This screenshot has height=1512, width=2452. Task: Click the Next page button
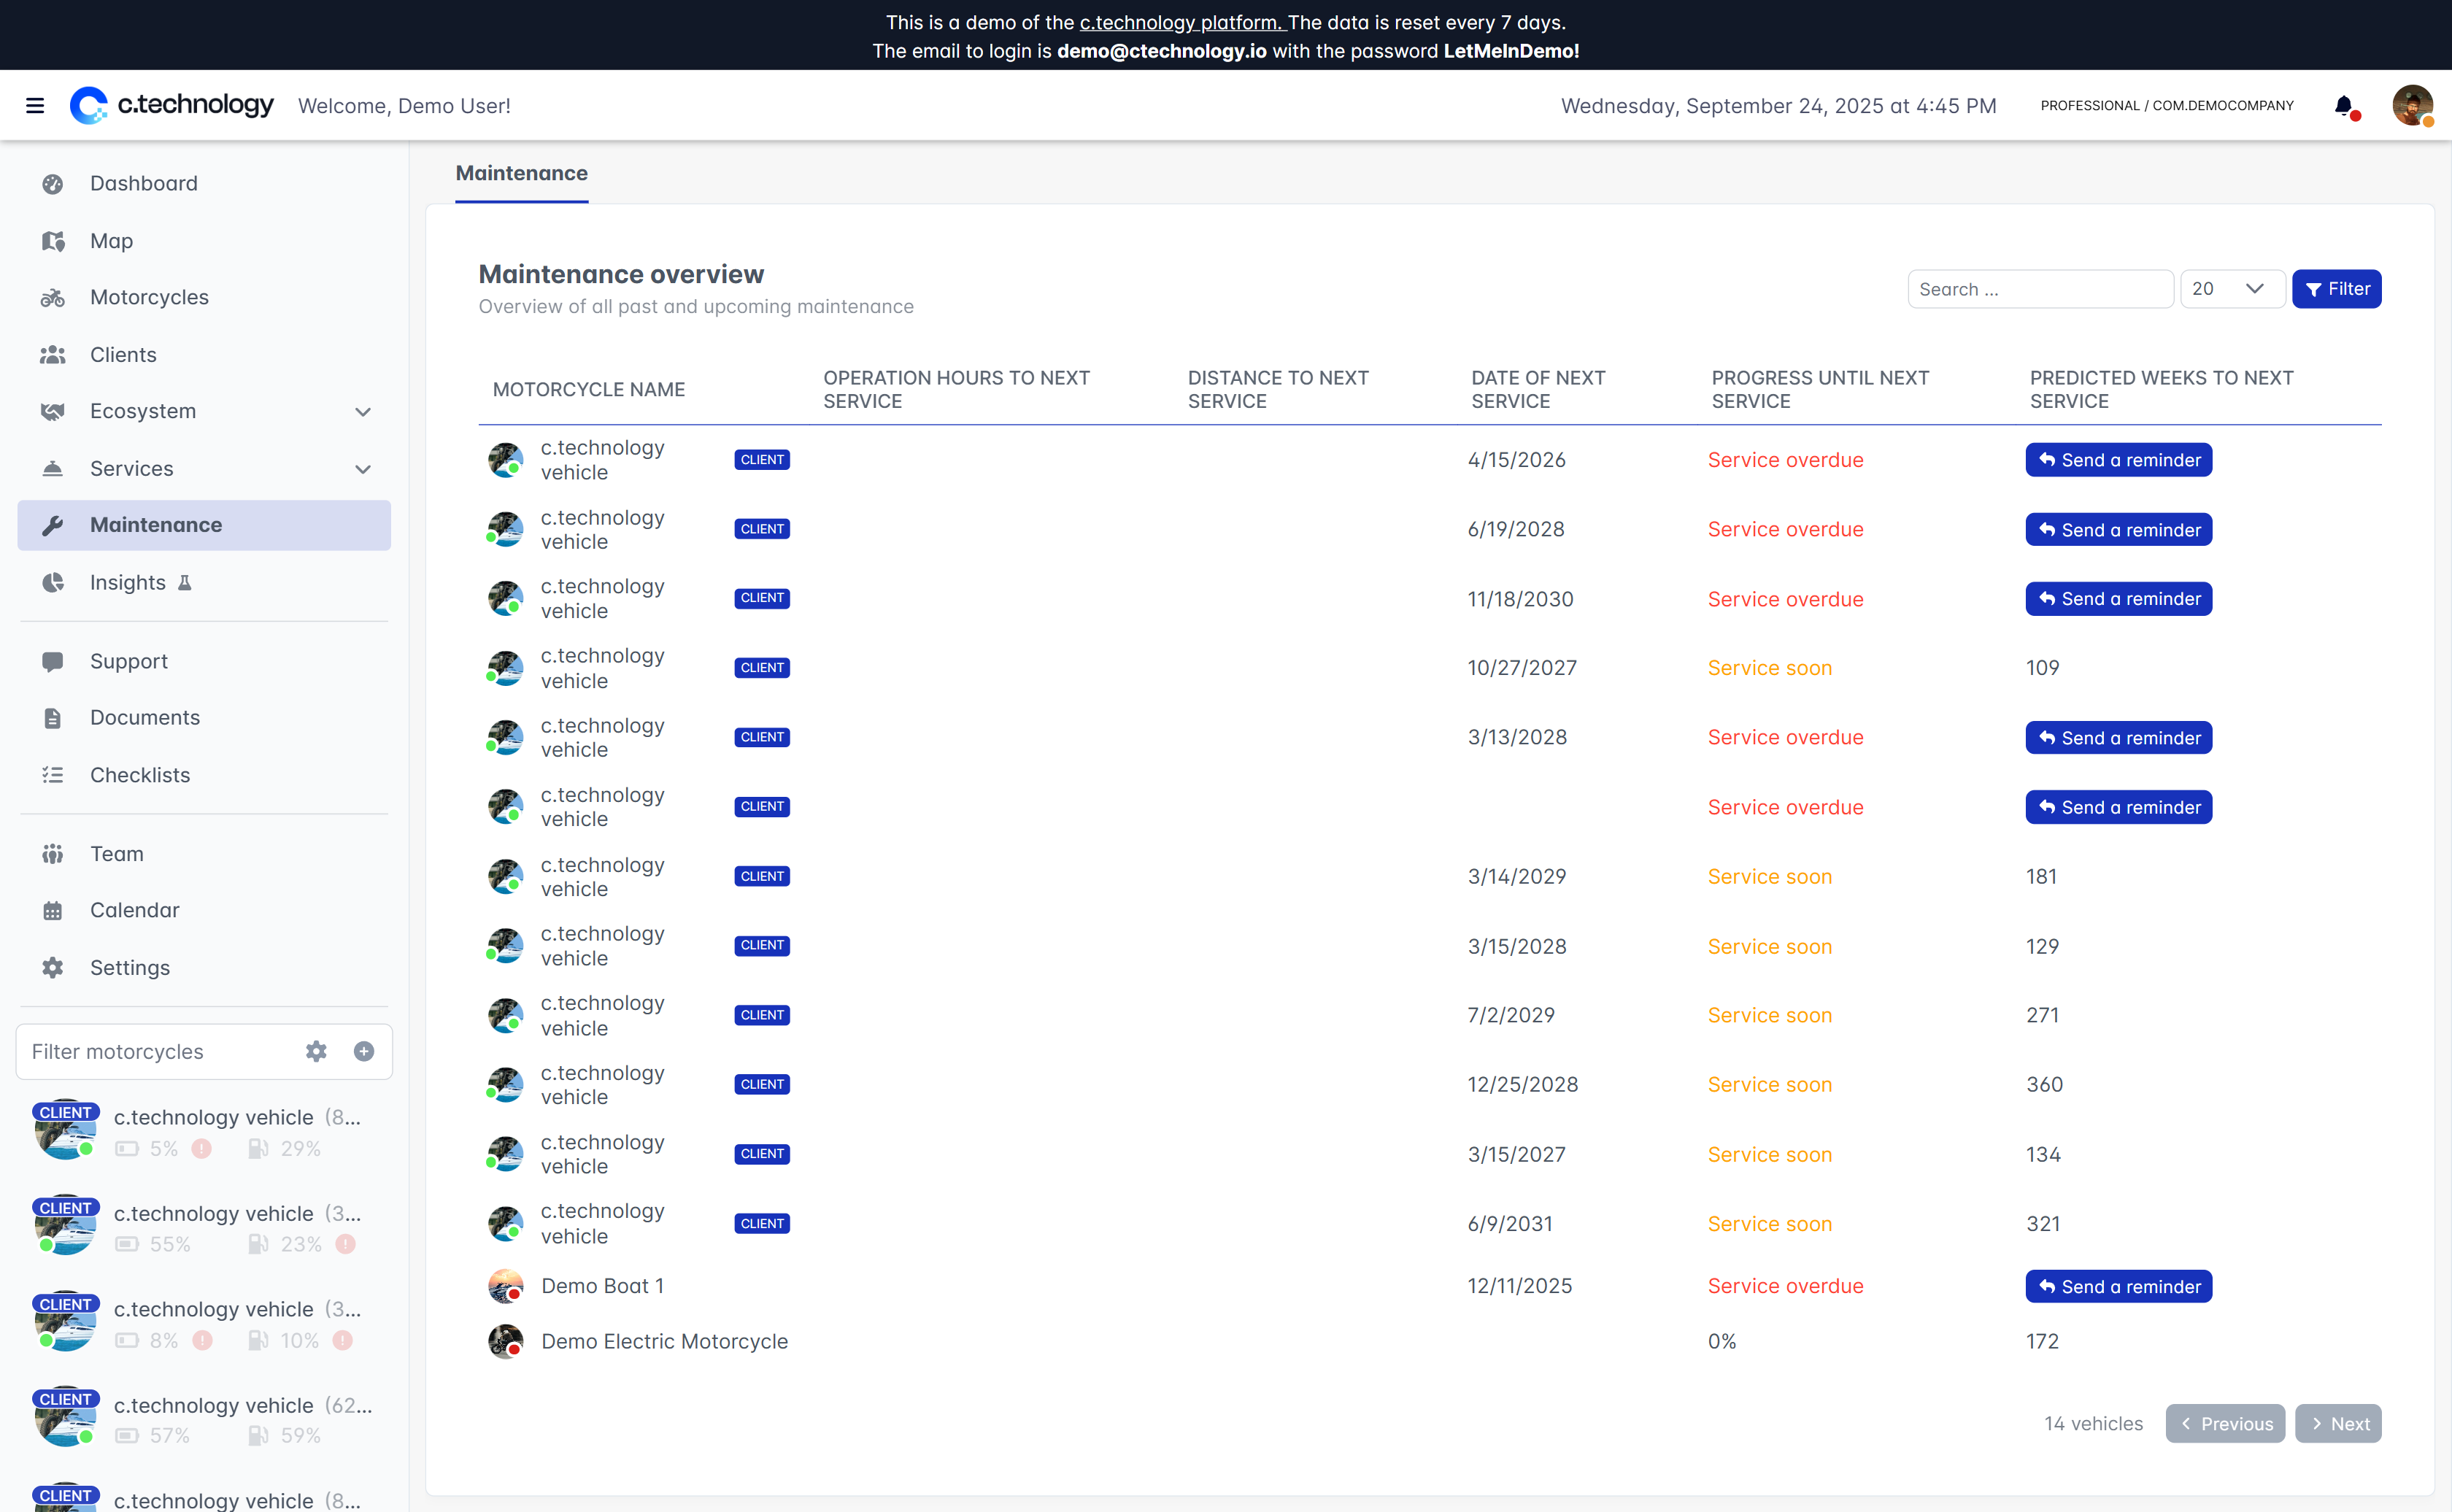tap(2339, 1424)
